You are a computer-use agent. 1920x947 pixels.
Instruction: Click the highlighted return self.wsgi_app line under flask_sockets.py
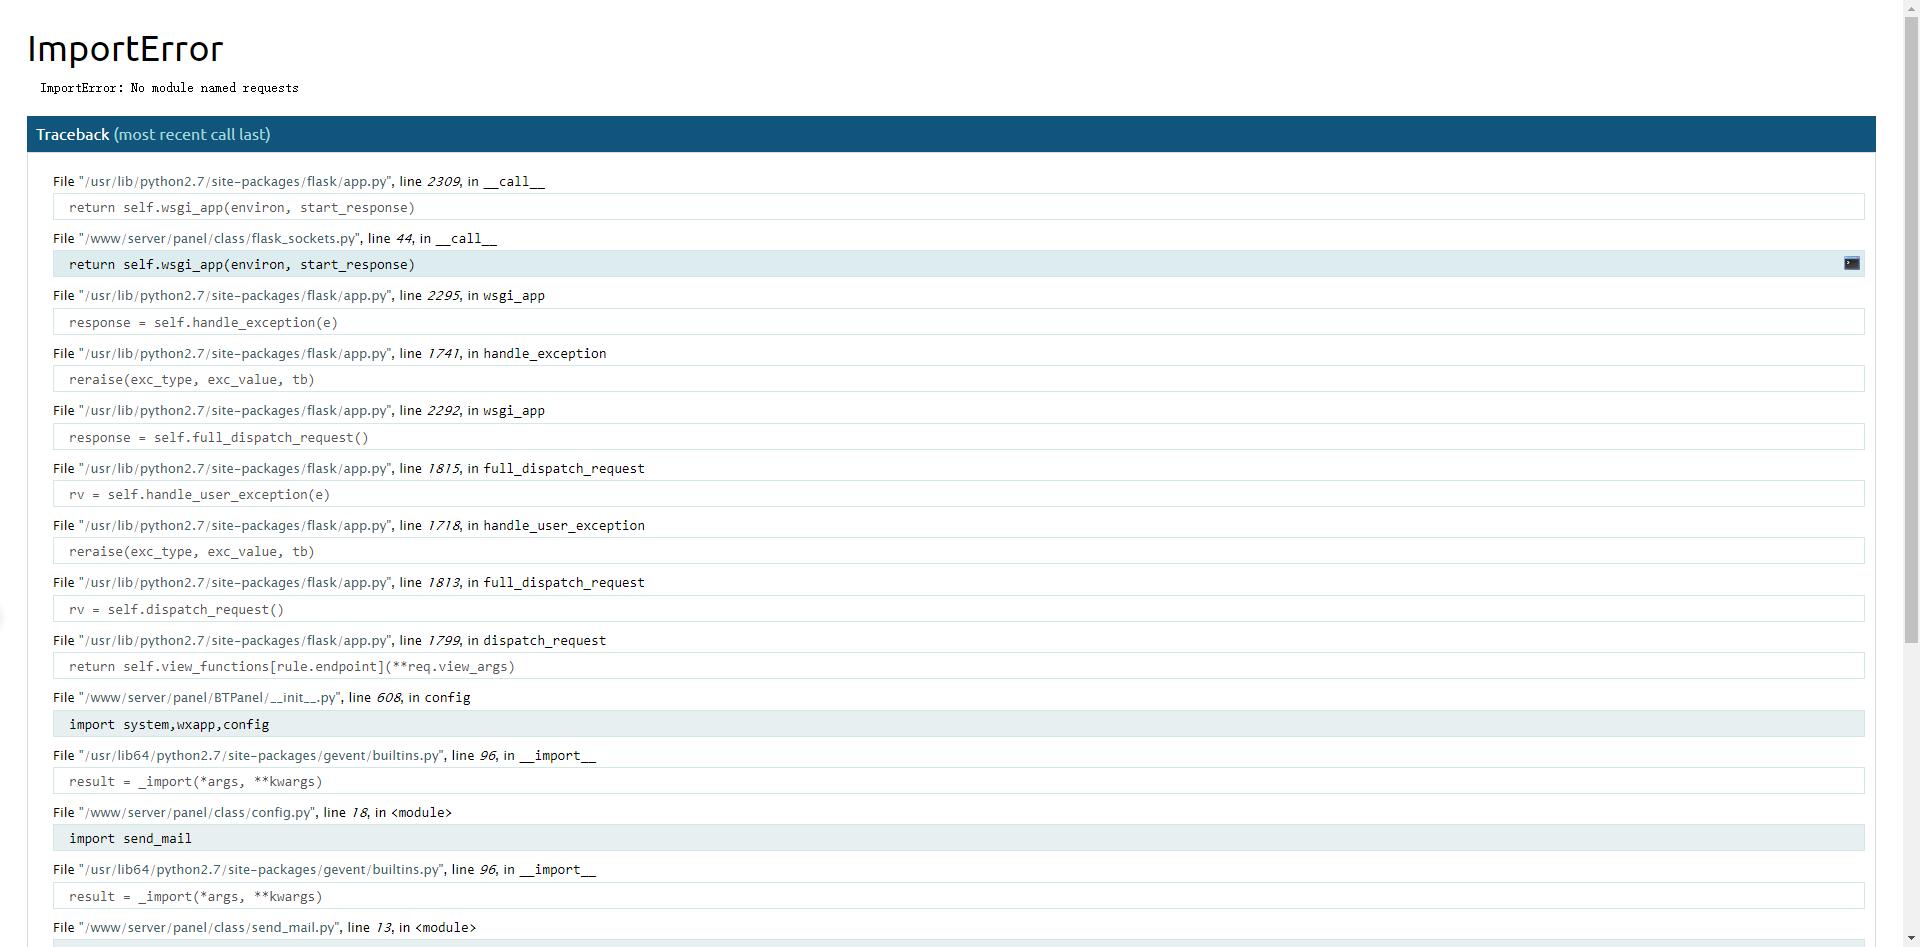(x=958, y=264)
